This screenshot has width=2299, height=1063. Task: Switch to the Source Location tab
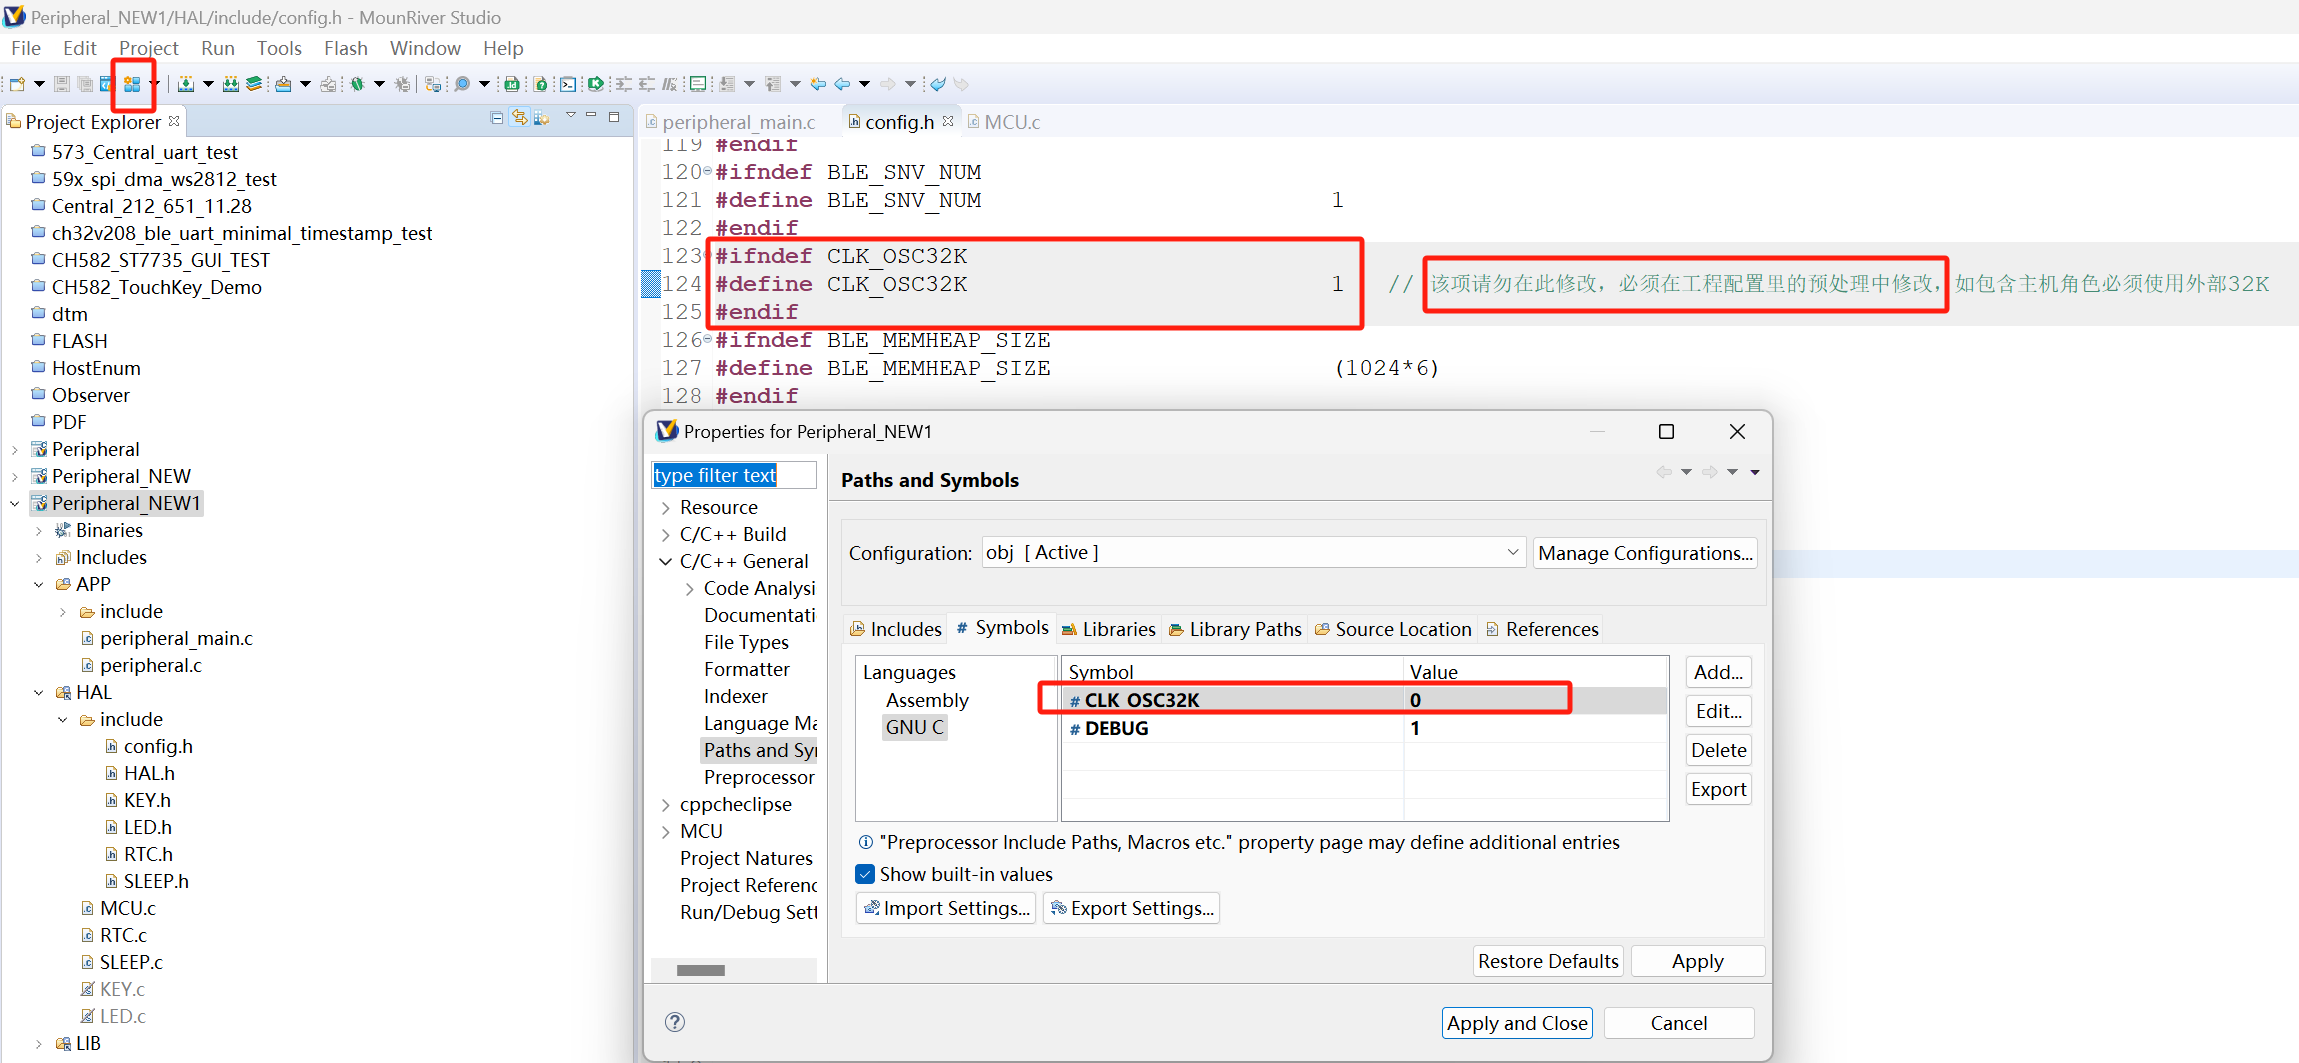[x=1393, y=629]
